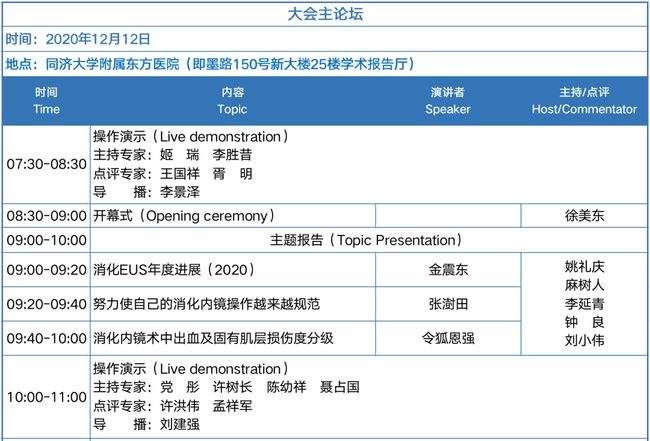Click the title 大会主论坛

tap(325, 14)
